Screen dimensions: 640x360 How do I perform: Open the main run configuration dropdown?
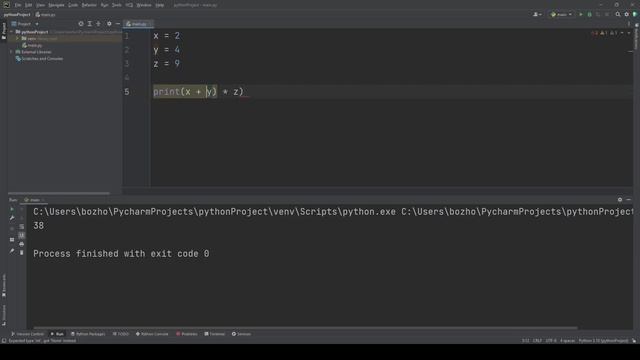tap(561, 15)
